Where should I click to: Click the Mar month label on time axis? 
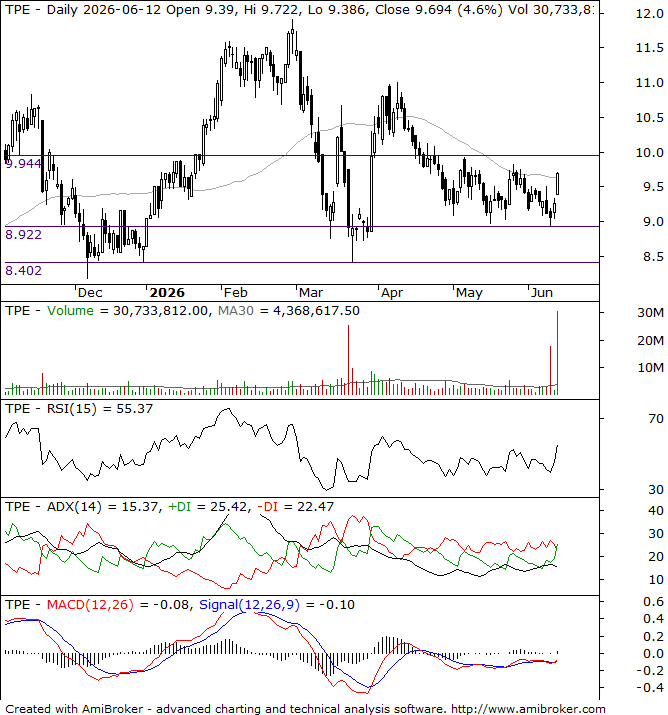tap(311, 292)
